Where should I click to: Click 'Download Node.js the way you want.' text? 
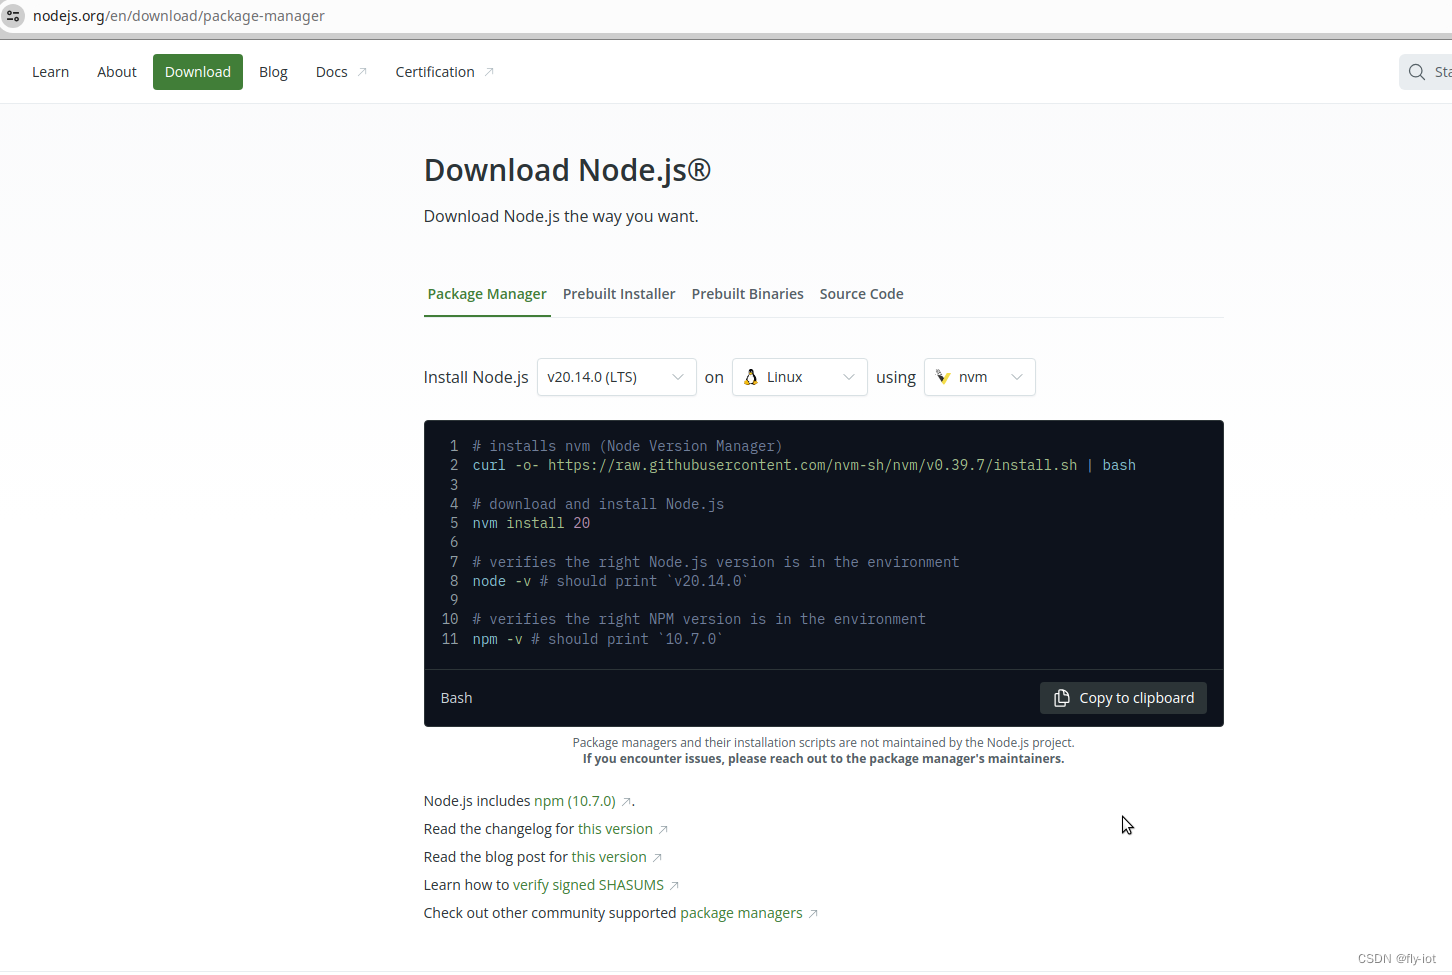(561, 216)
